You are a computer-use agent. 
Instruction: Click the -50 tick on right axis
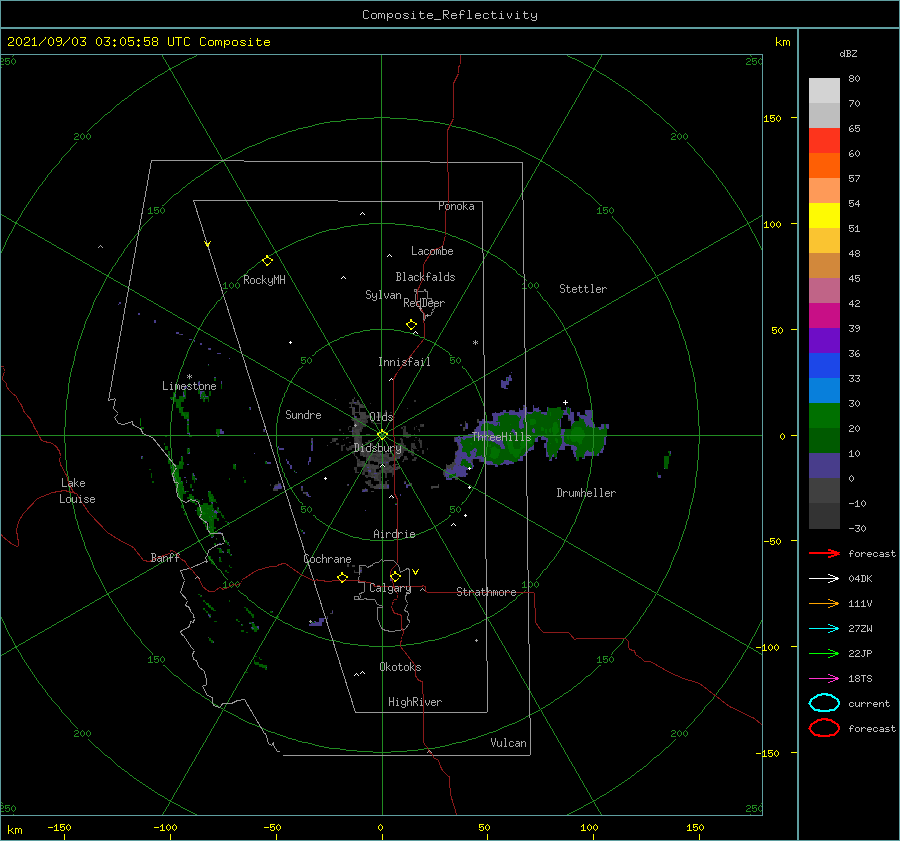772,541
